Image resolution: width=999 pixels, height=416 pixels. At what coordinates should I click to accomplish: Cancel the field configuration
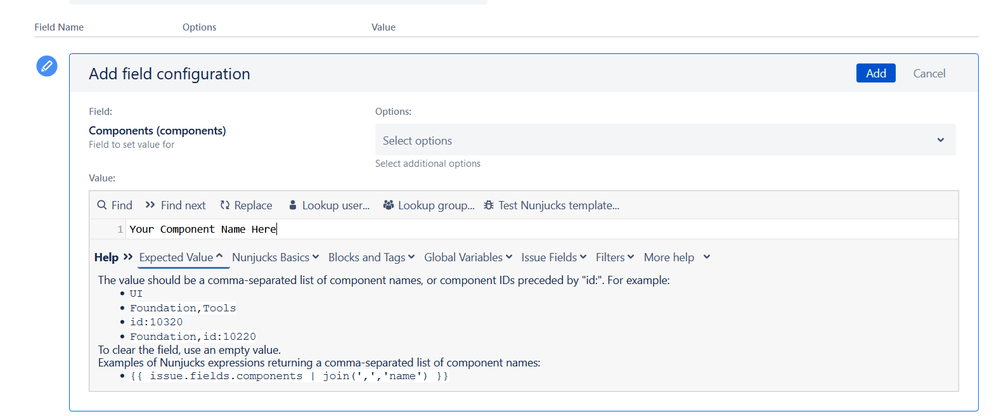929,73
